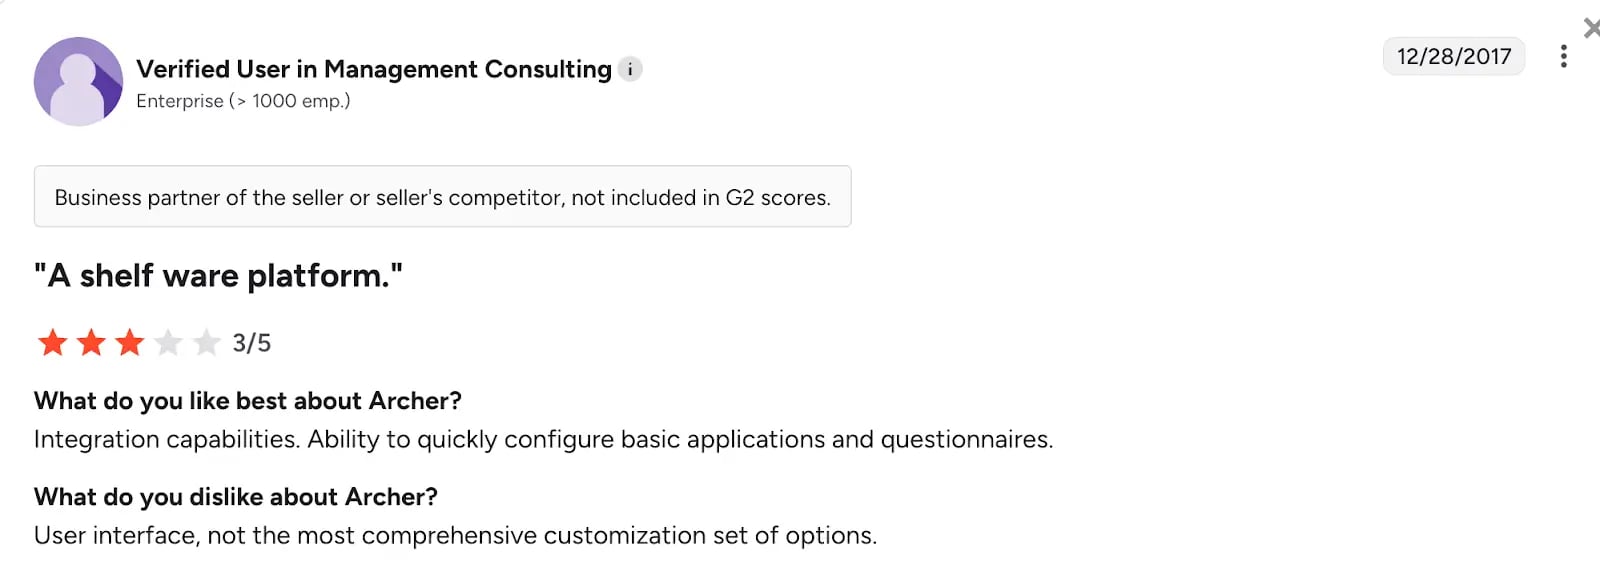Click the reviewer's purple avatar icon
Viewport: 1600px width, 575px height.
(78, 82)
